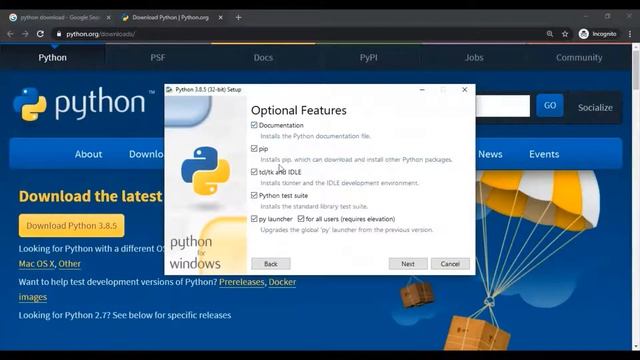Click 'Looking for Python 2.7?' text
The image size is (640, 360).
(x=64, y=315)
